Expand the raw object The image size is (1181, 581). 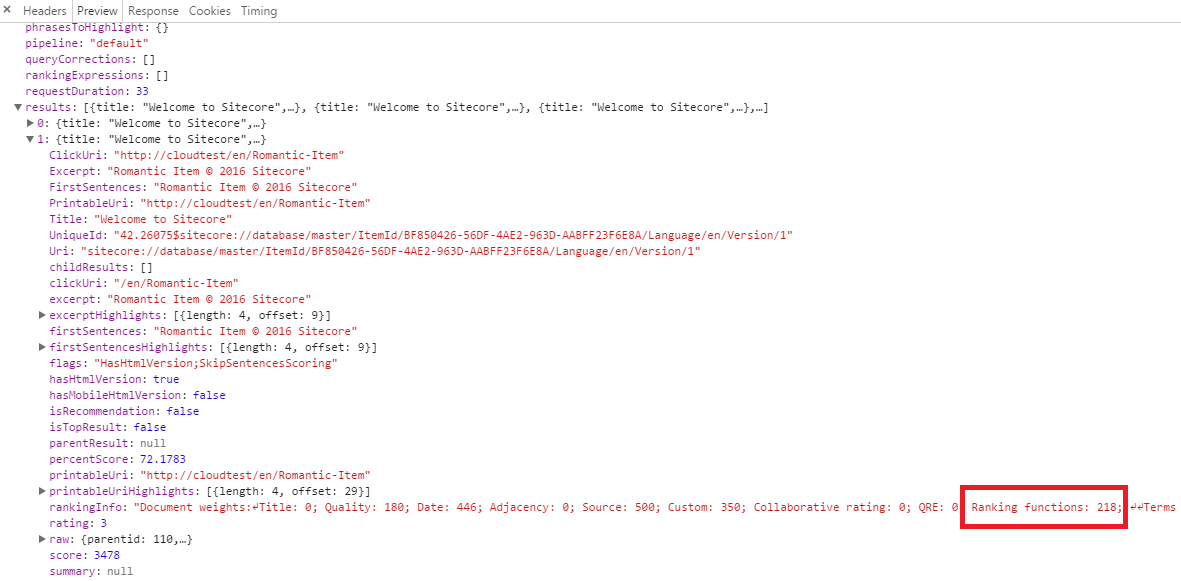click(x=42, y=539)
